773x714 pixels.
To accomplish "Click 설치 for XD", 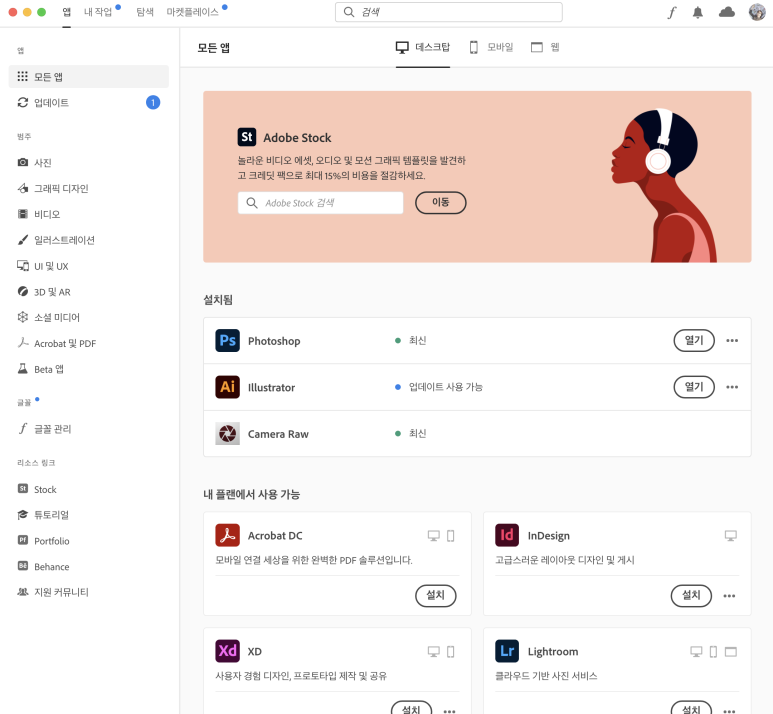I will pyautogui.click(x=412, y=708).
